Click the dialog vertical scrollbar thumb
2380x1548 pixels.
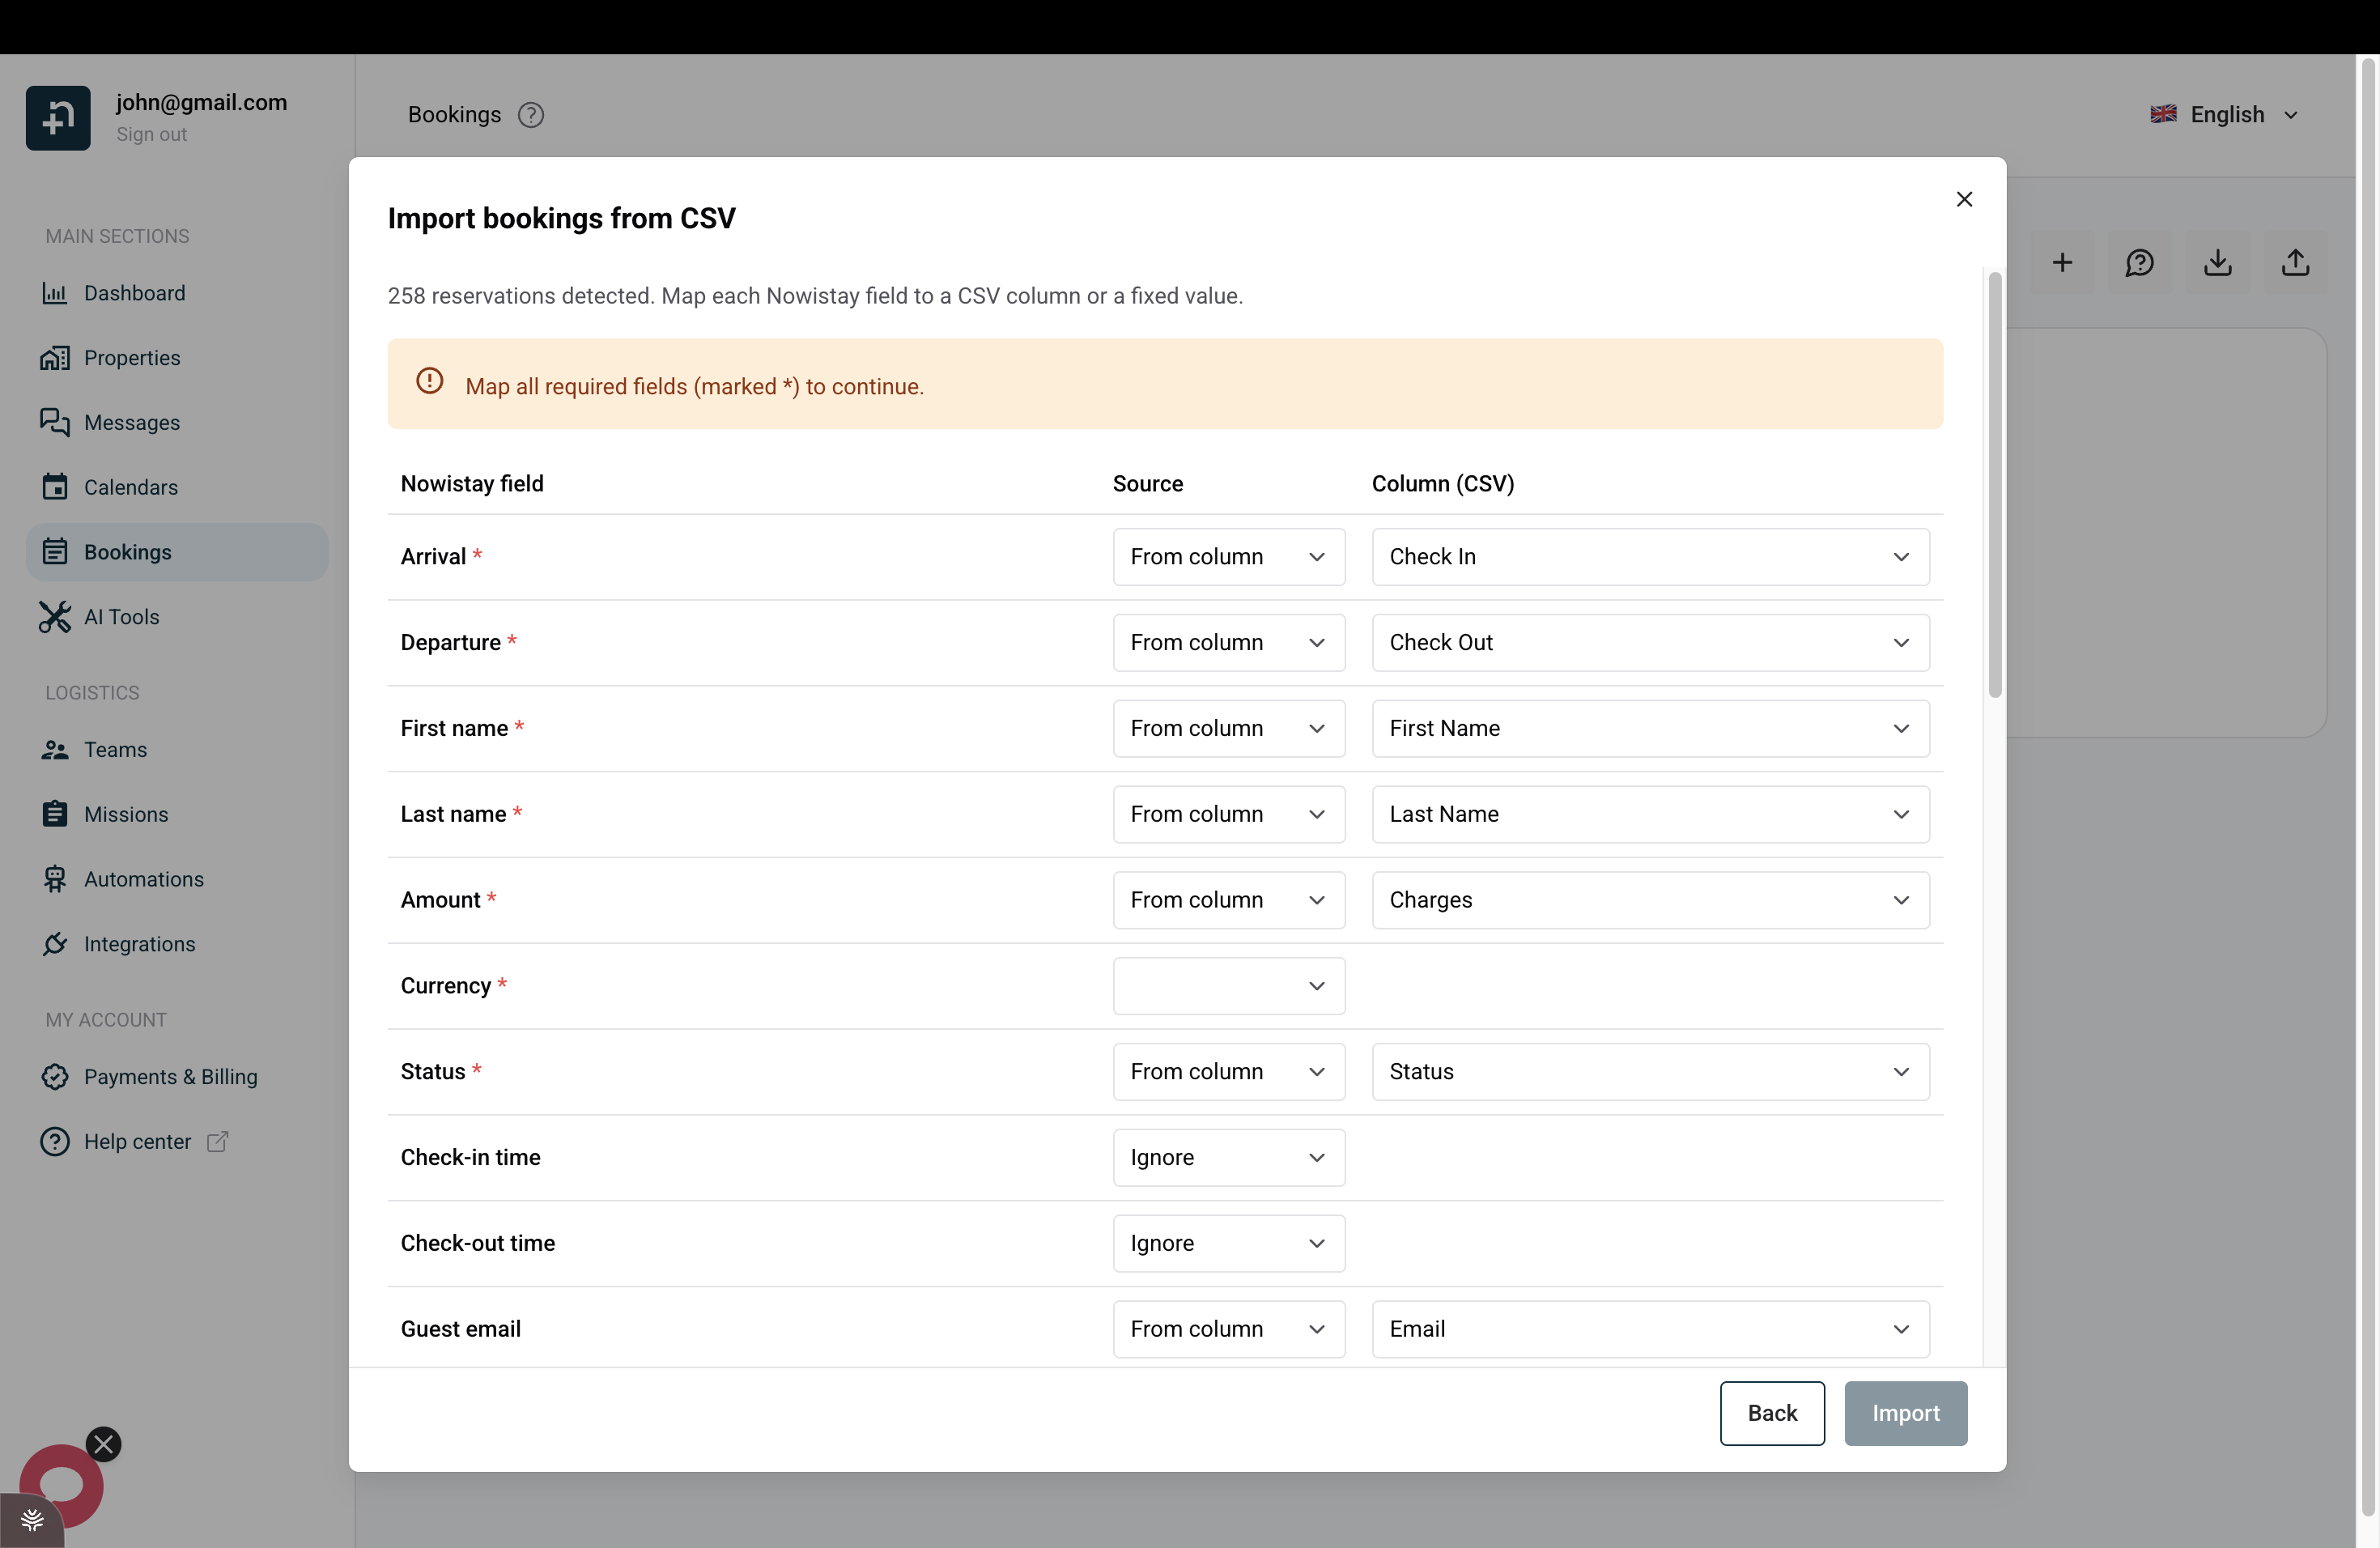pyautogui.click(x=1995, y=485)
